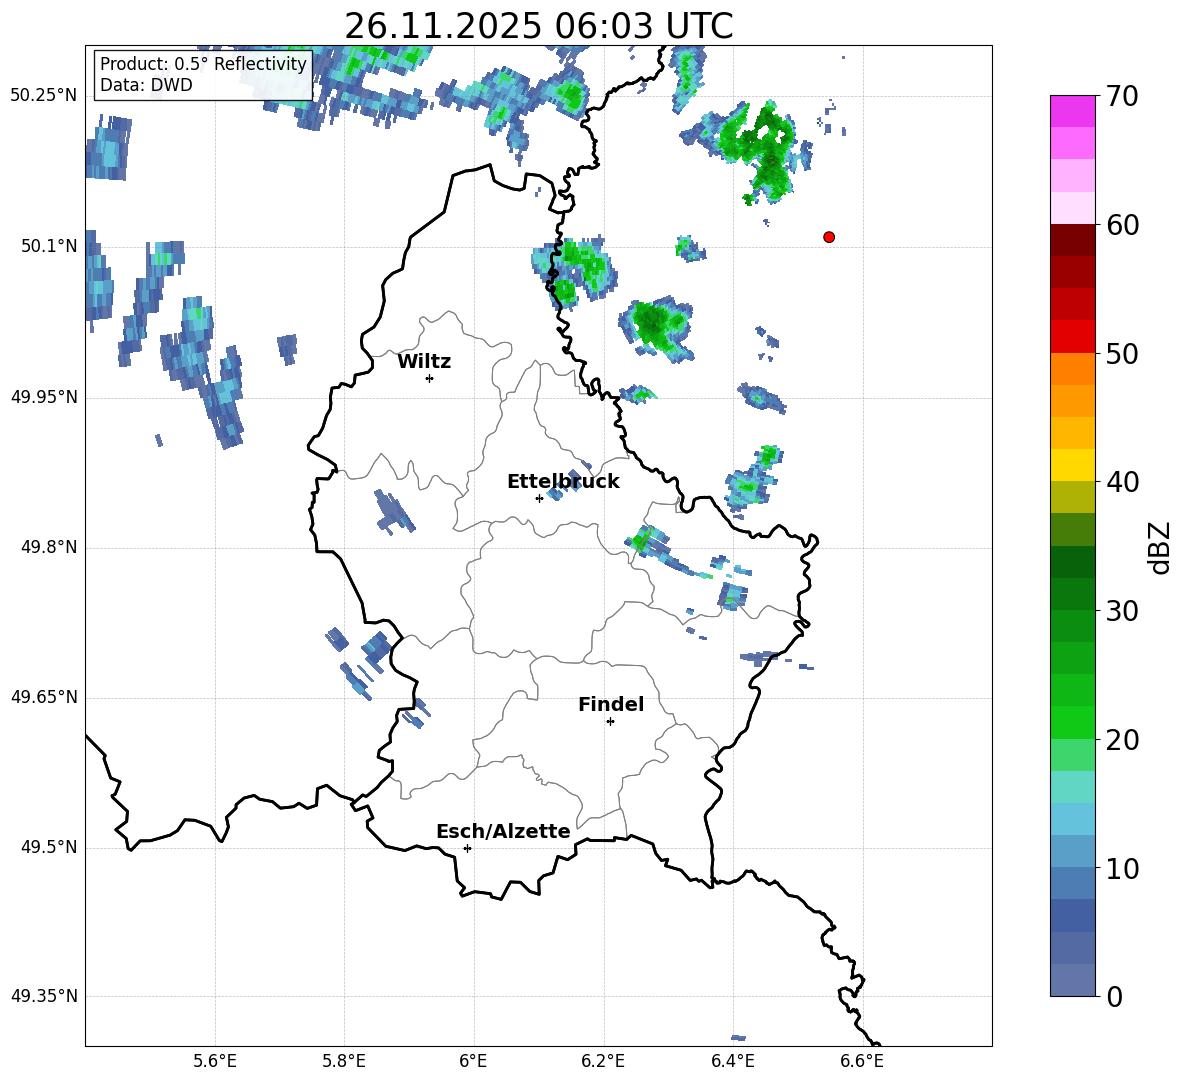Select the Esch/Alzette city label
1184x1081 pixels.
tap(504, 831)
